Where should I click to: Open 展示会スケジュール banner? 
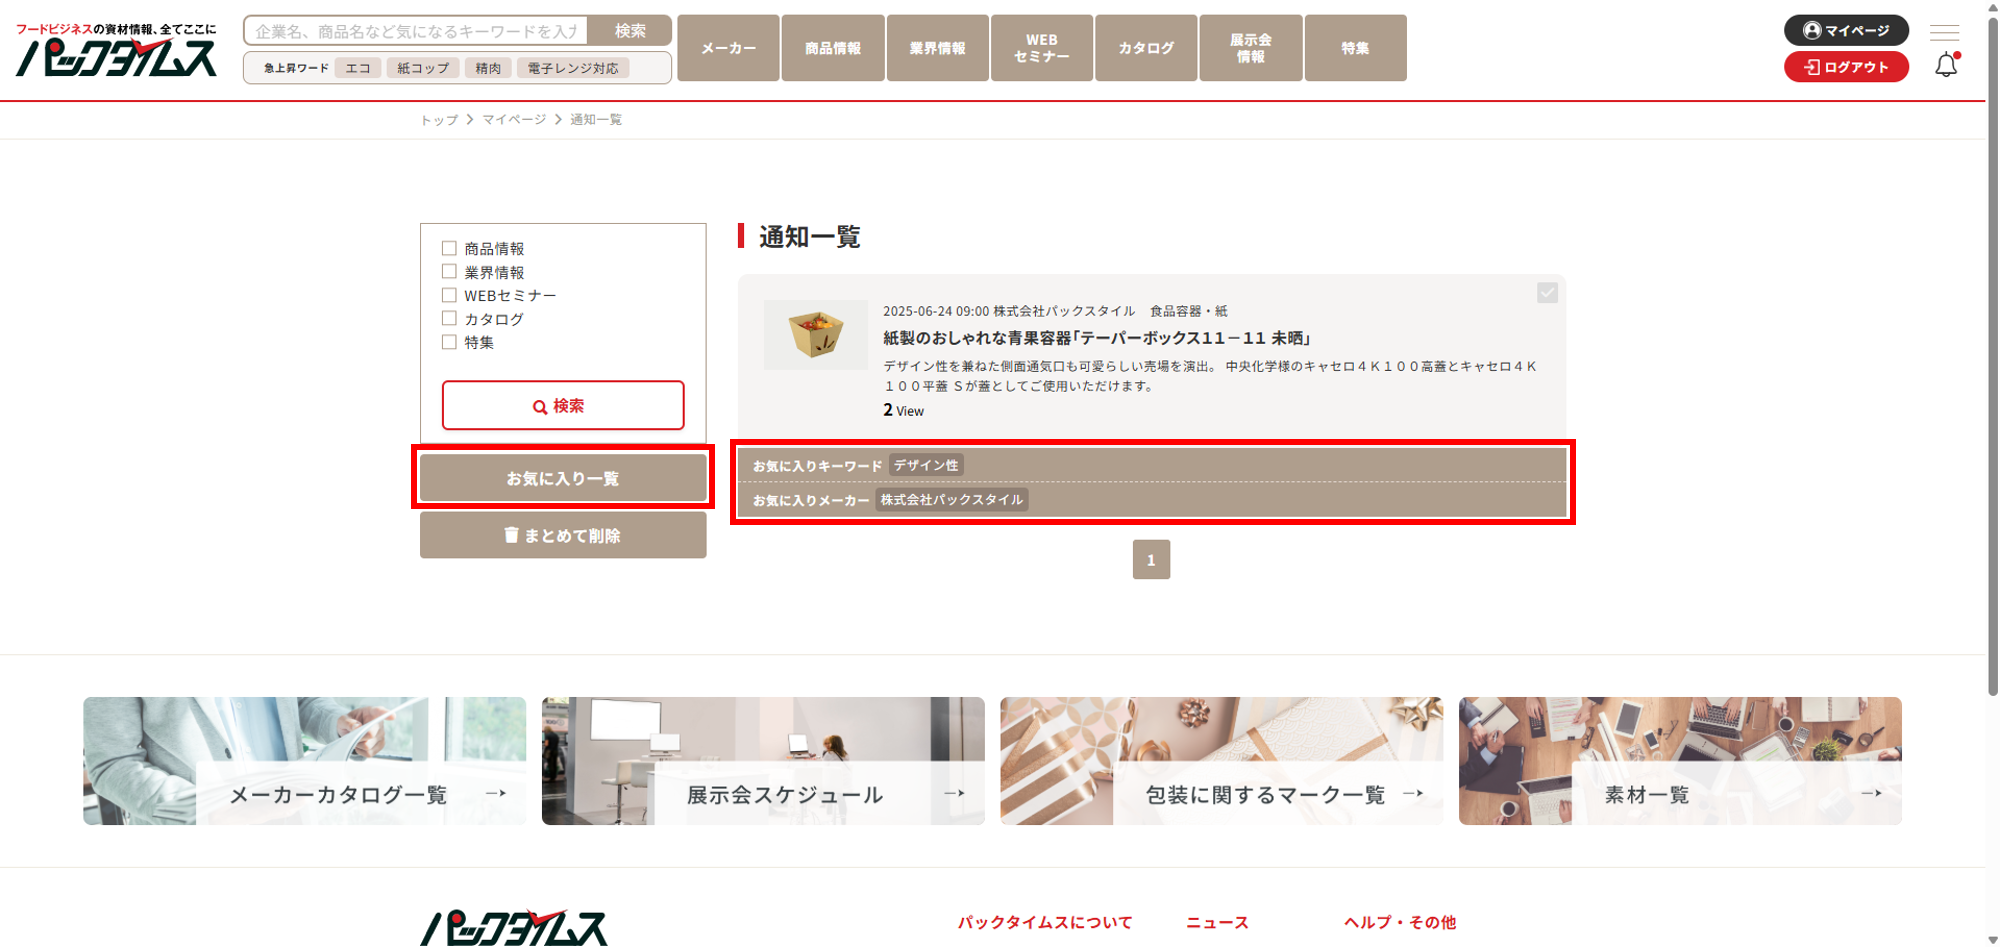763,761
